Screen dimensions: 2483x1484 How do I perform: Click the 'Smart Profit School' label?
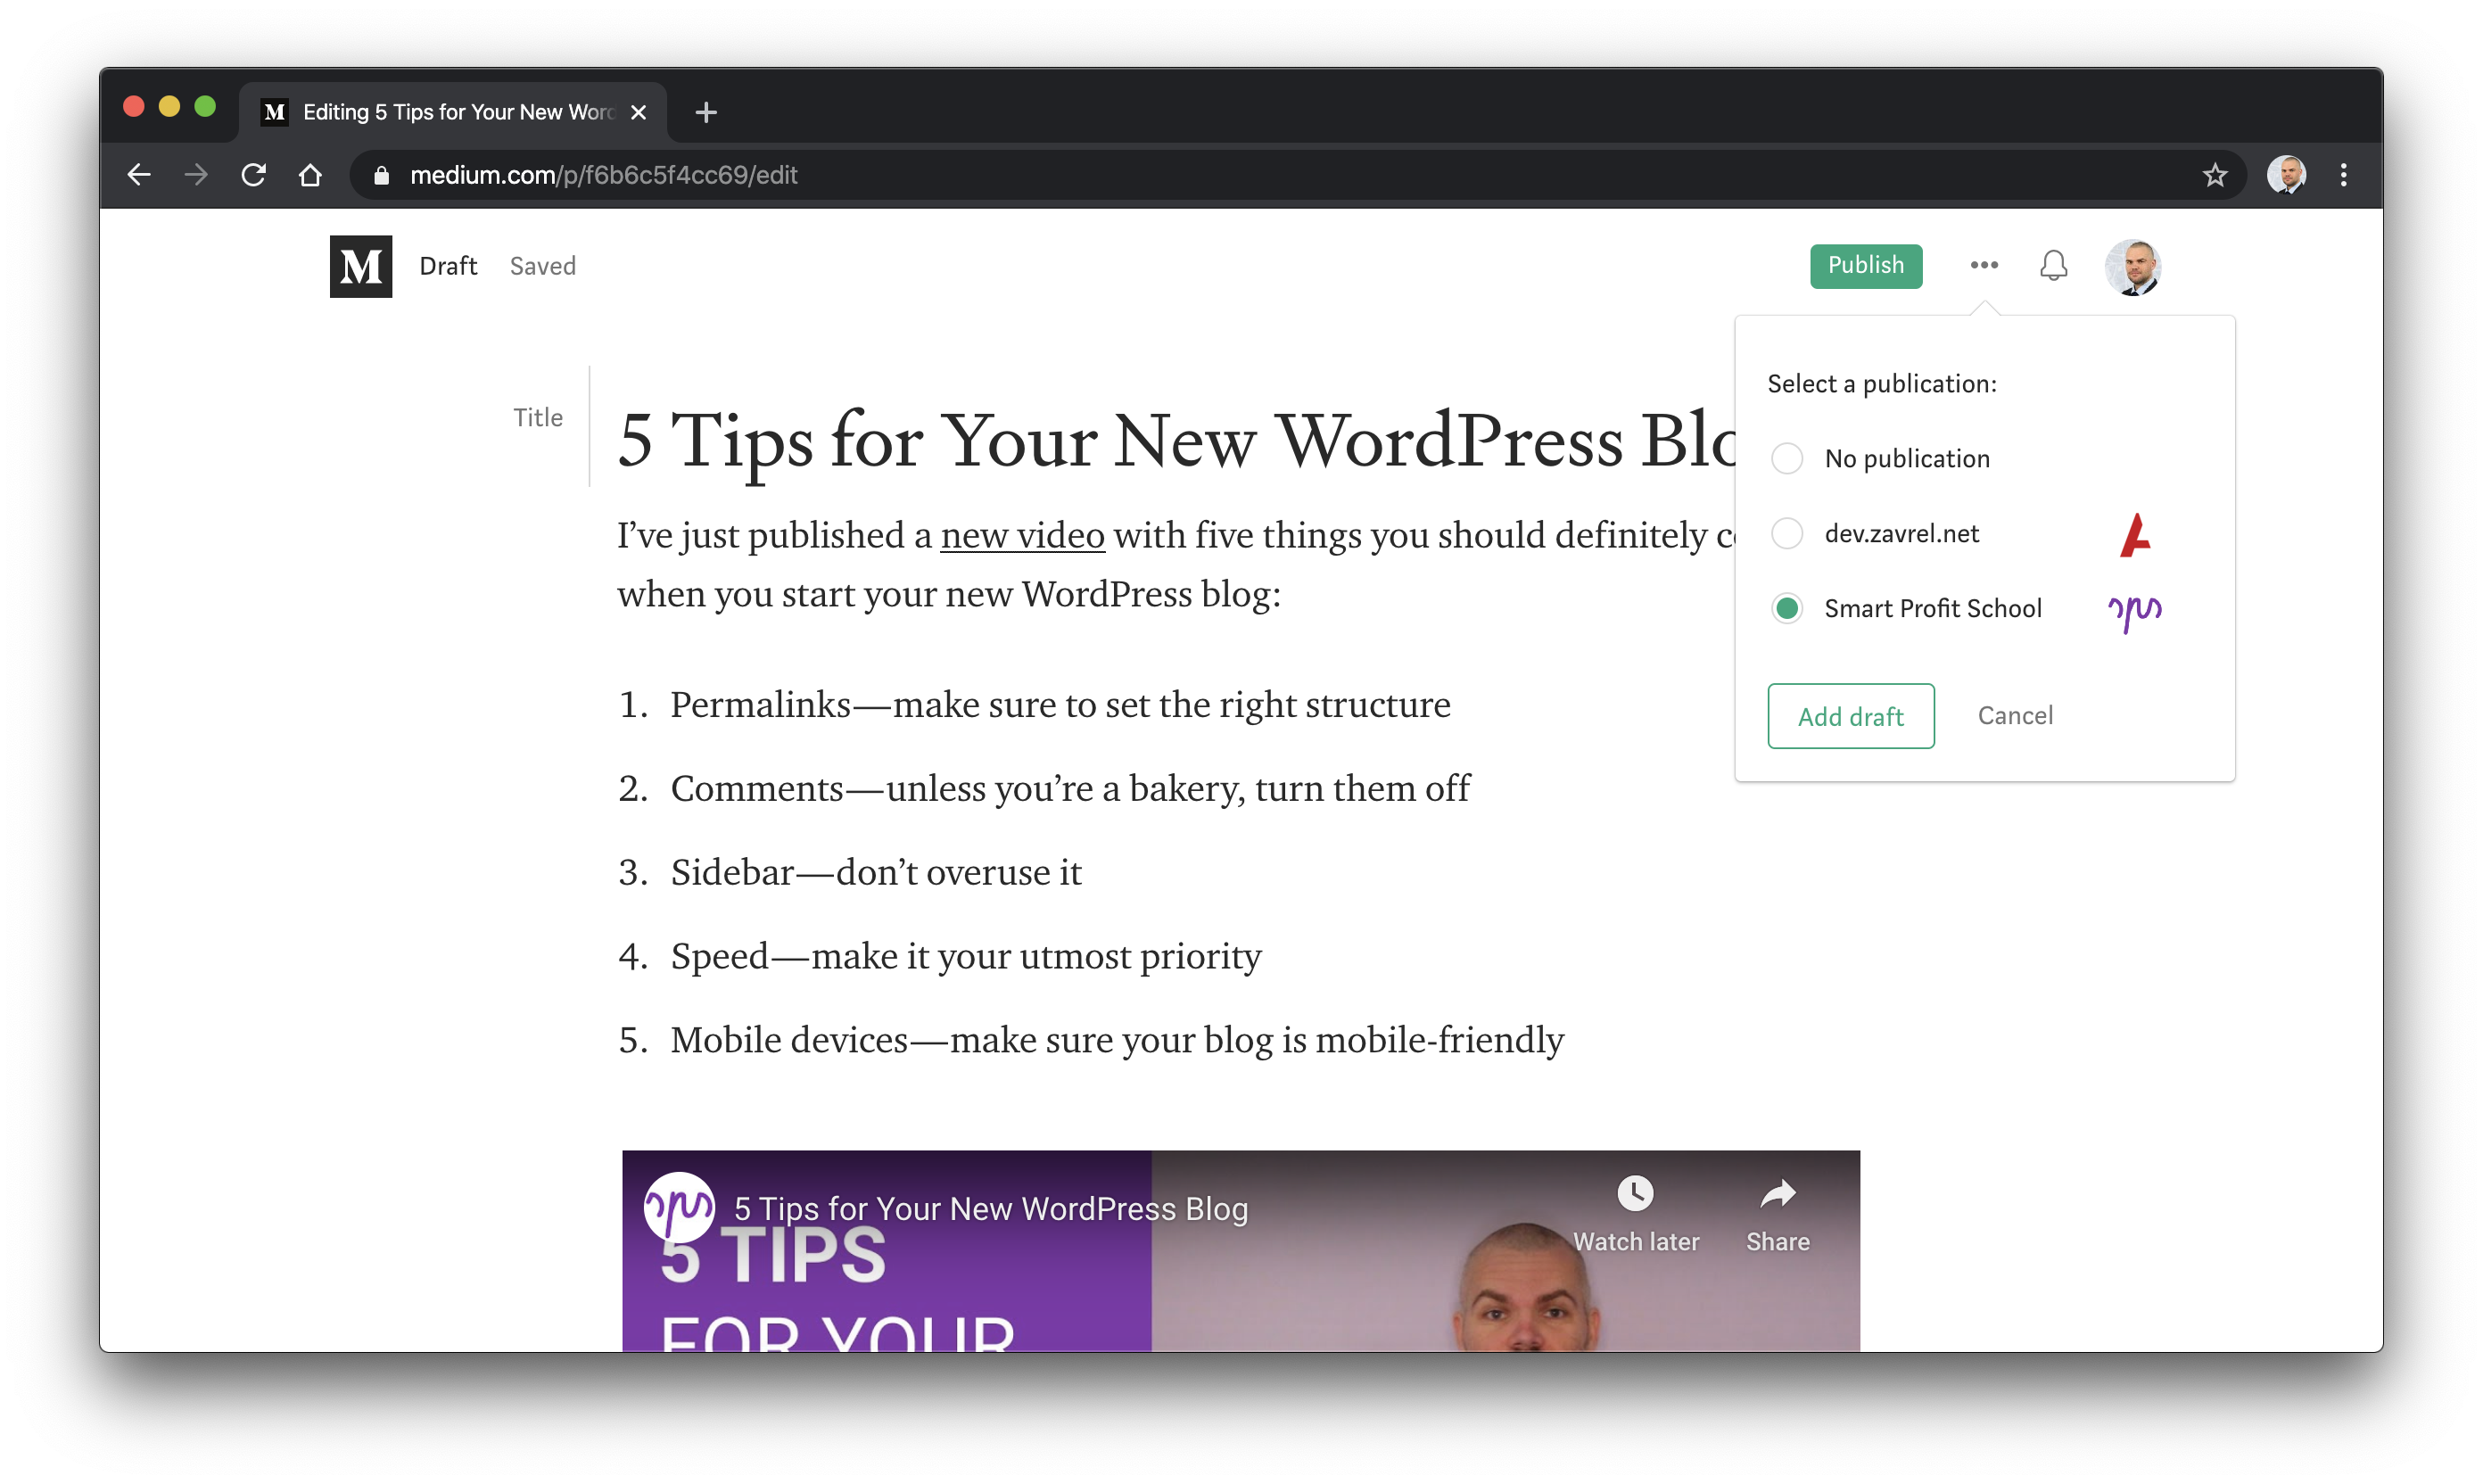(1931, 609)
